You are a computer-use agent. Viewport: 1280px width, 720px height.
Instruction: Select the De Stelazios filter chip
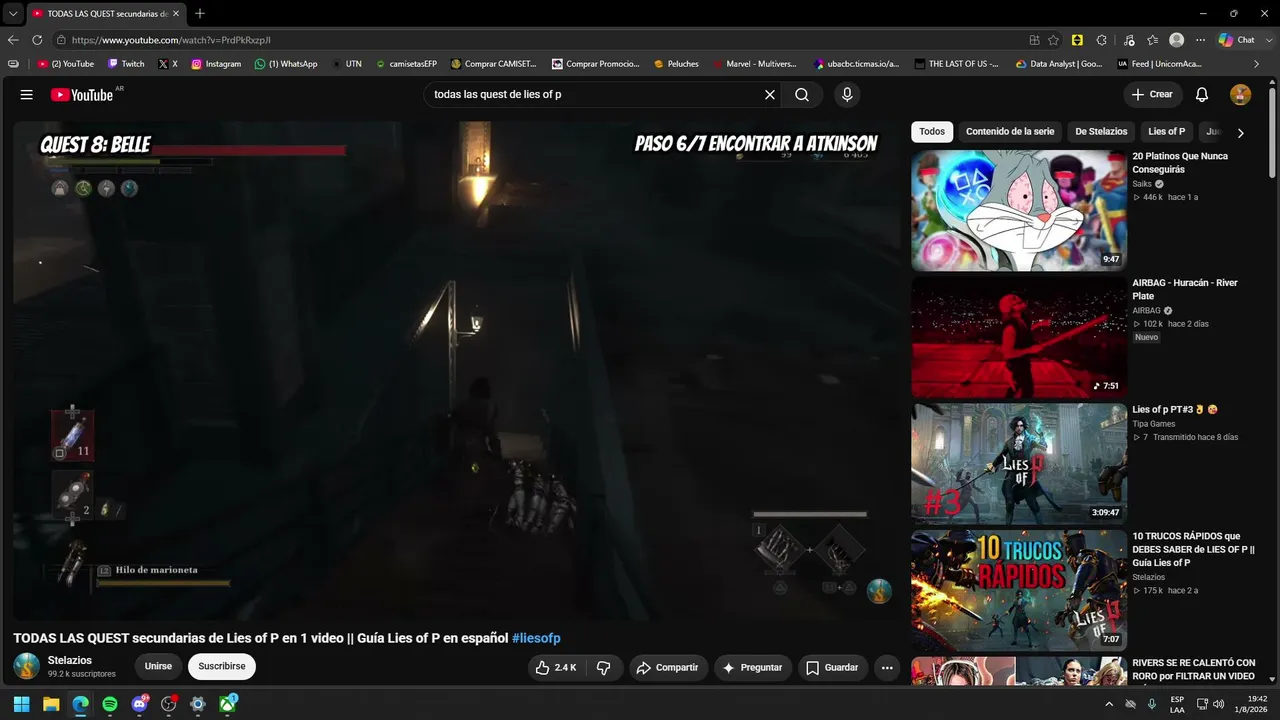(x=1101, y=132)
